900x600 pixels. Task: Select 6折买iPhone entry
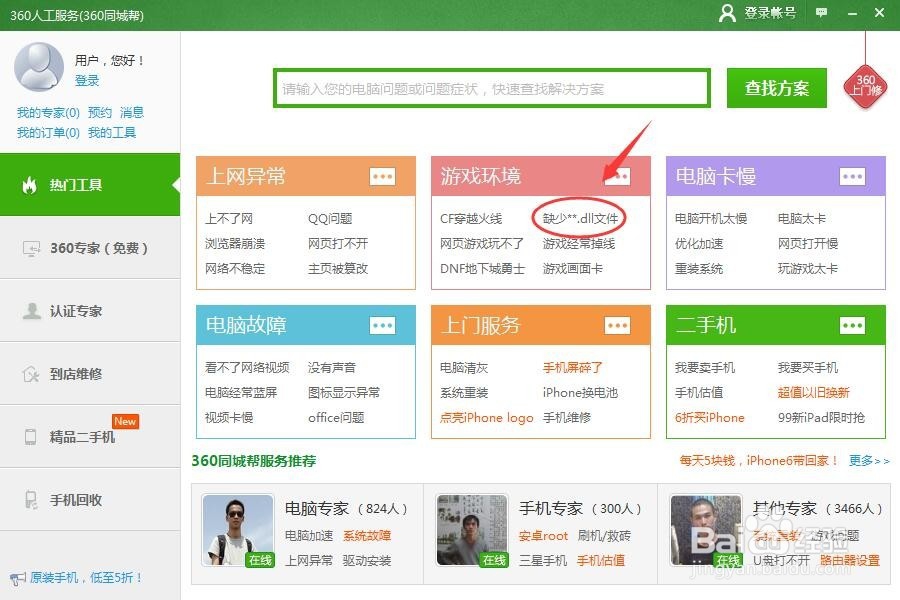pos(709,417)
